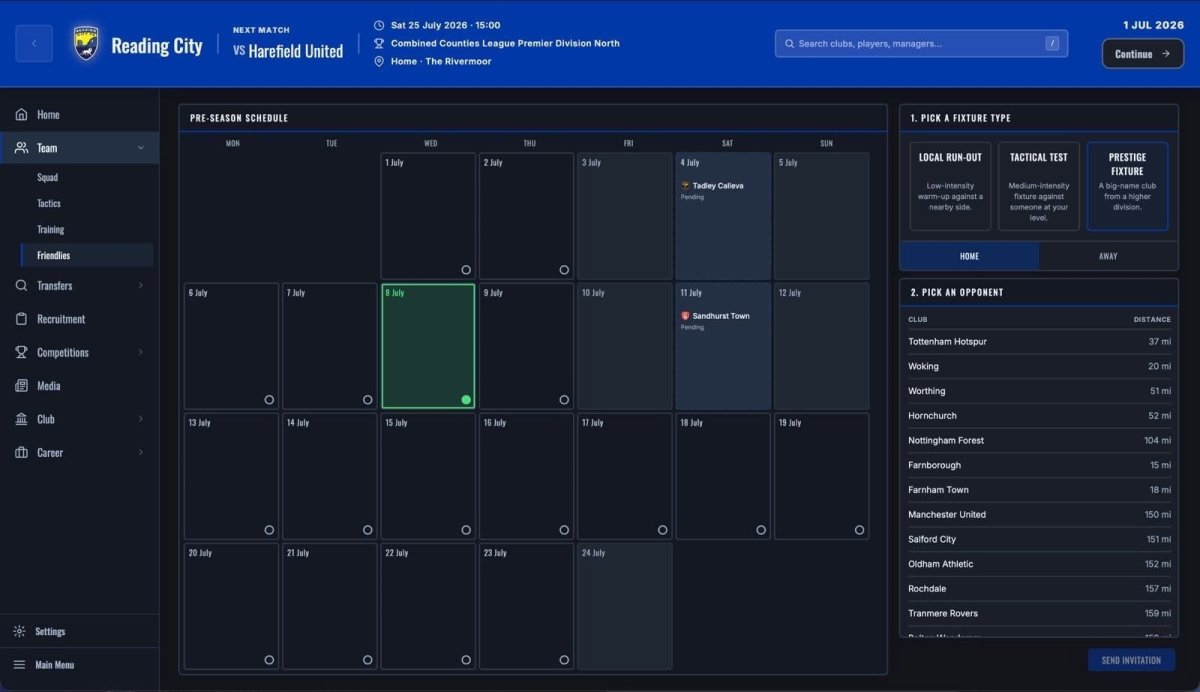Choose the Tactical Test fixture type

1039,186
